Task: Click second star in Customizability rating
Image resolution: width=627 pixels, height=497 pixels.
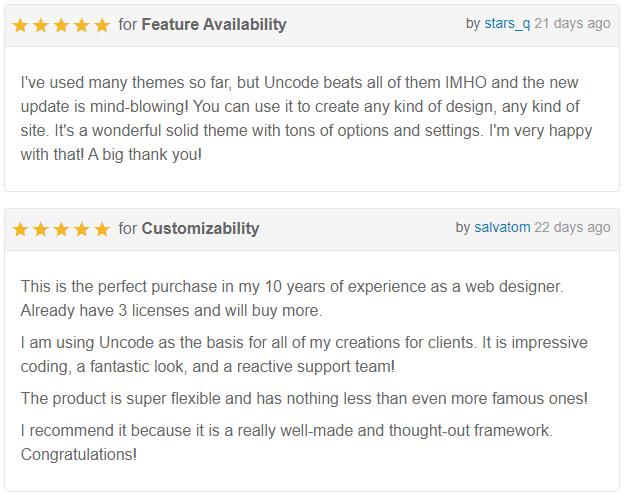Action: (41, 230)
